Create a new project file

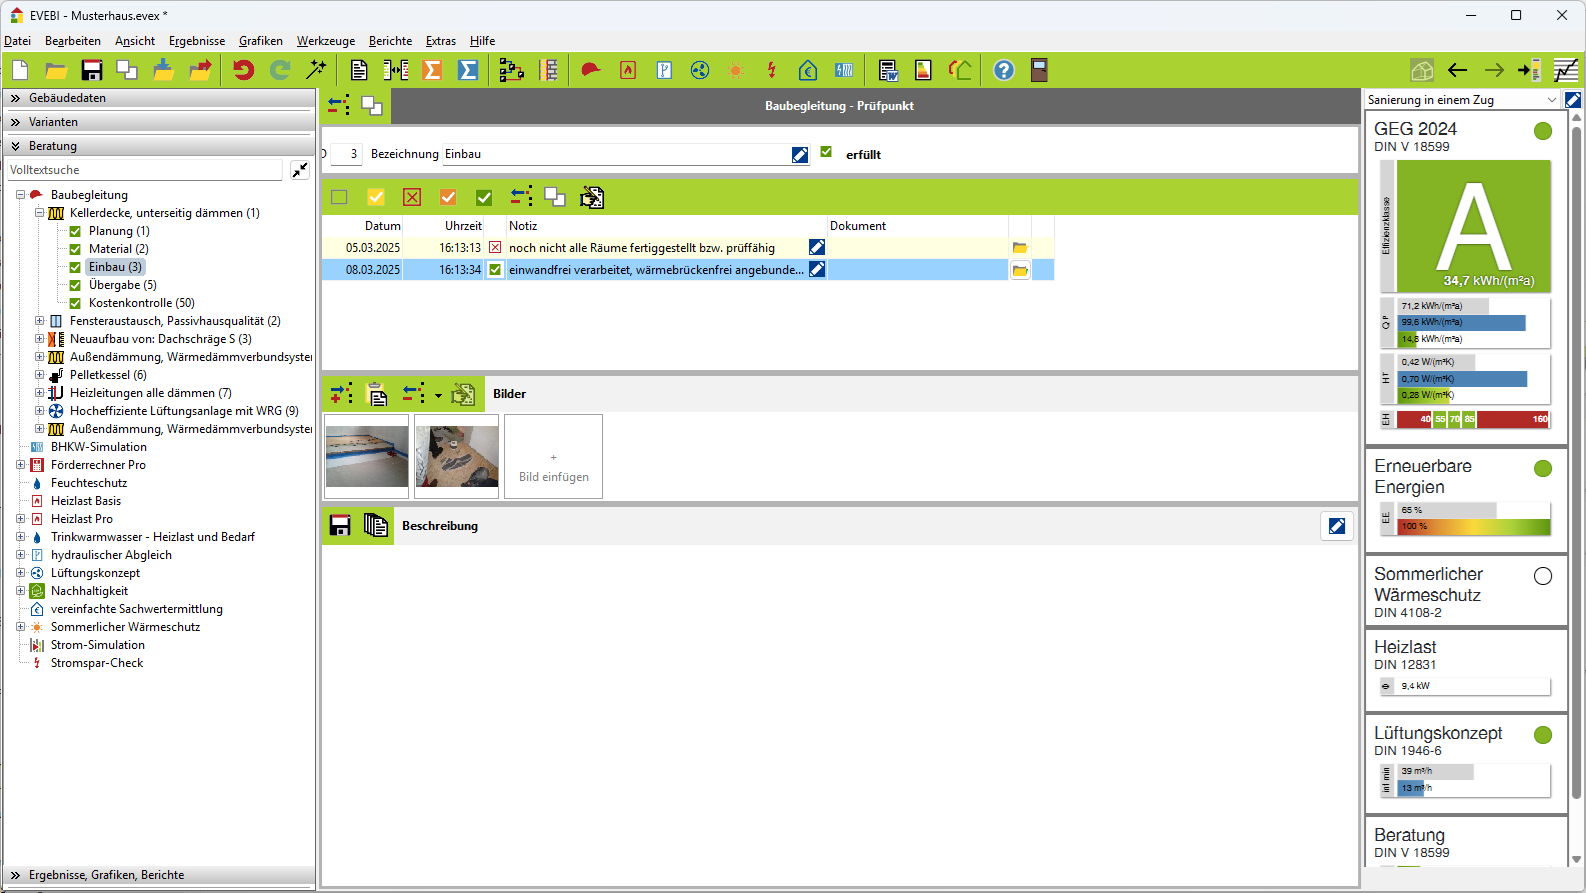pyautogui.click(x=20, y=70)
